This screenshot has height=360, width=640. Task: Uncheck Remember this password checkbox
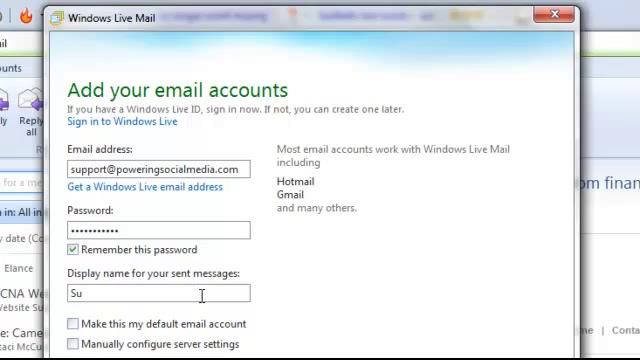click(73, 249)
